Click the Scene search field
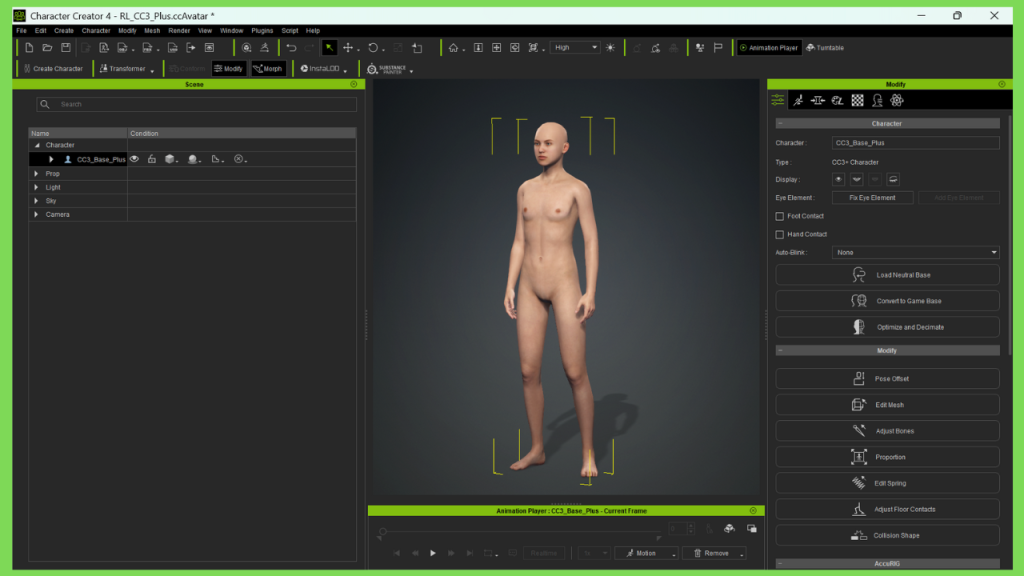 click(197, 104)
